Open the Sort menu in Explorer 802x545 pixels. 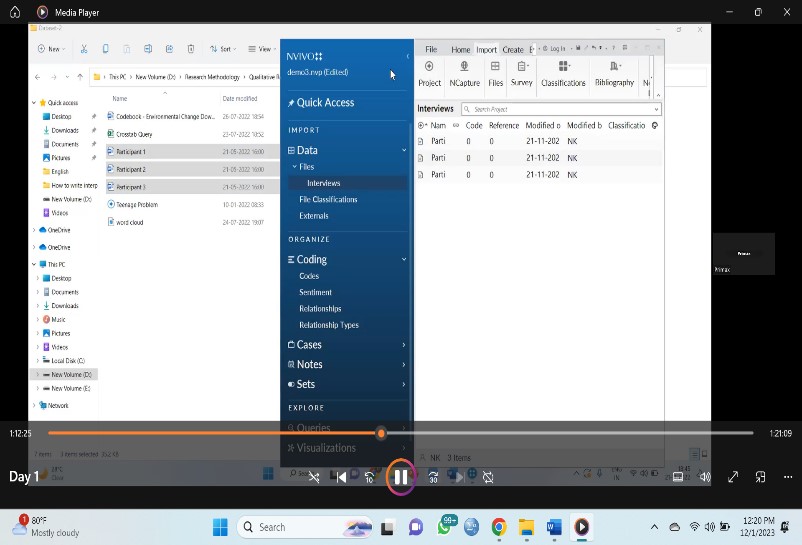point(222,49)
